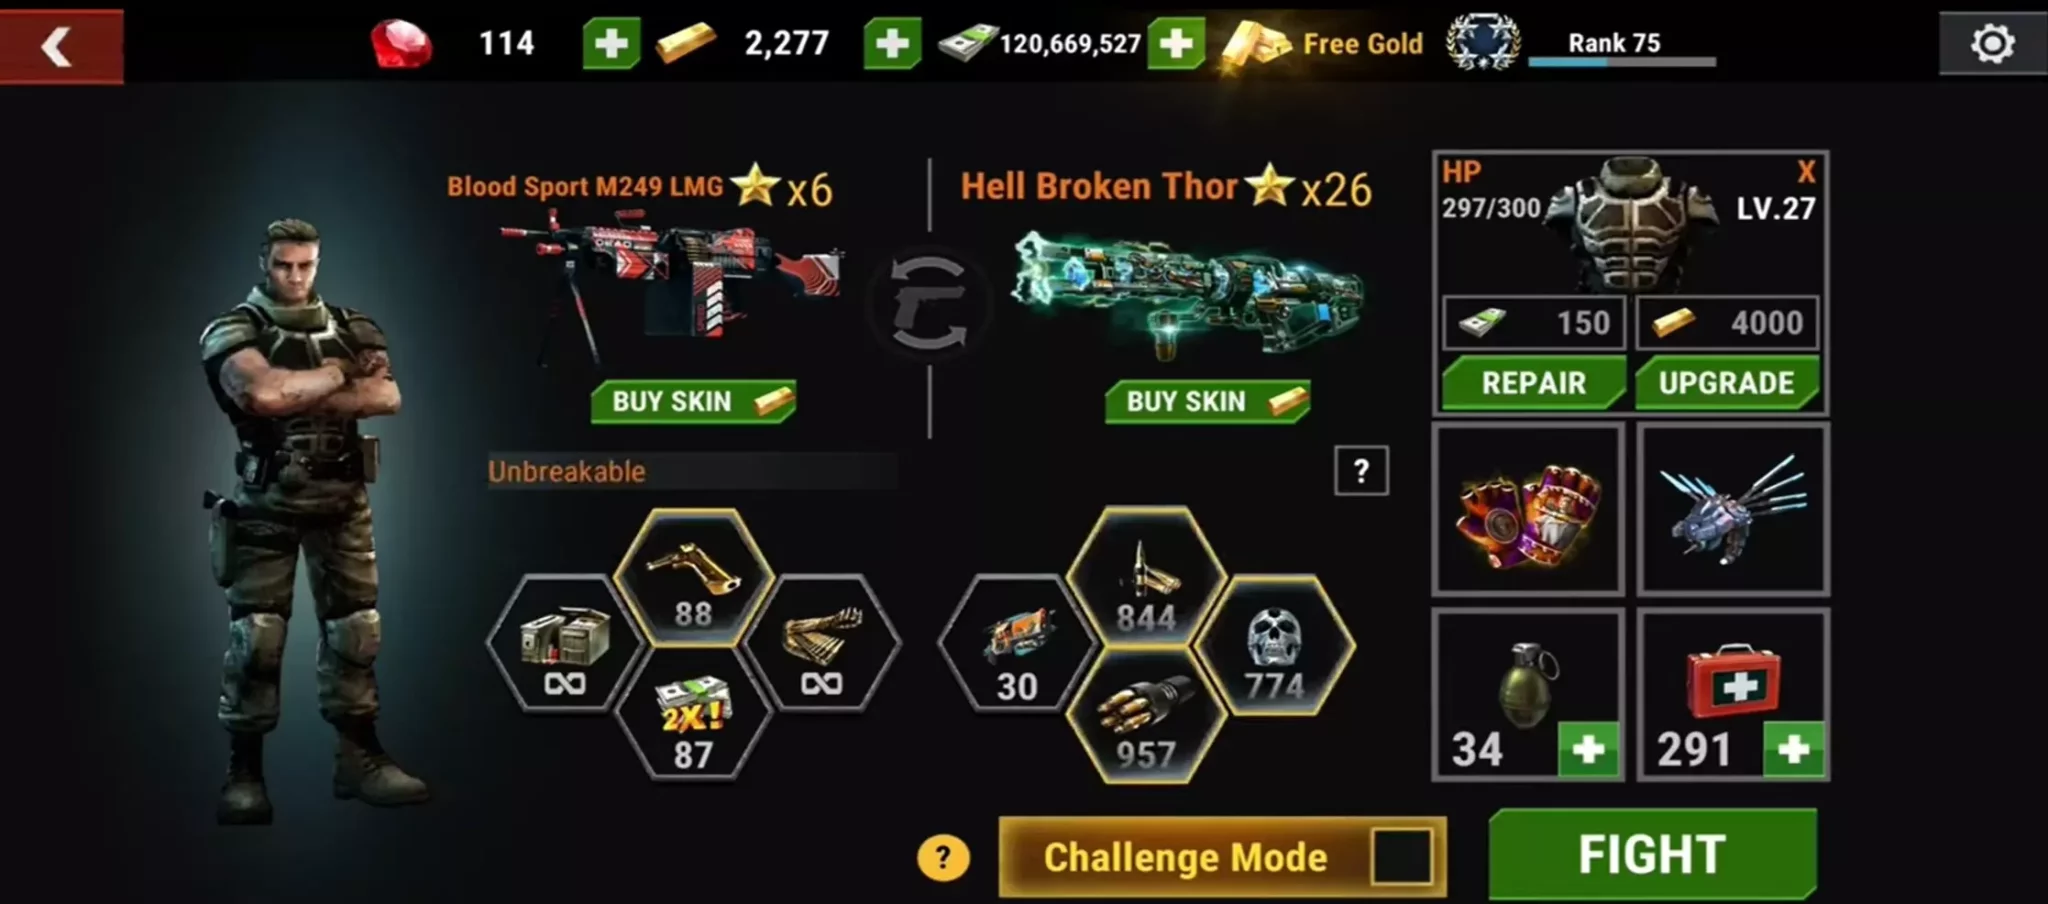Open settings via the gear icon
2048x904 pixels.
(x=1992, y=44)
